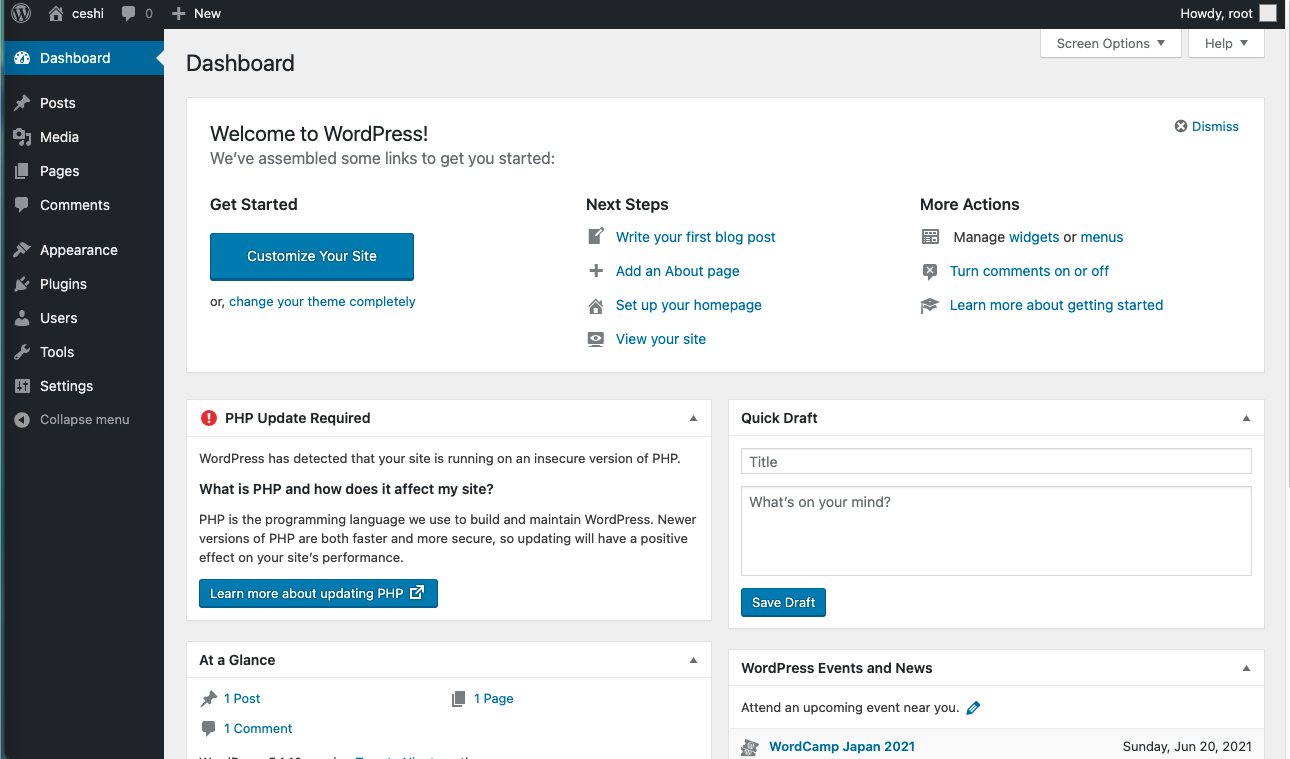Click pushpin icon next to 1 Post
This screenshot has width=1290, height=759.
[209, 699]
